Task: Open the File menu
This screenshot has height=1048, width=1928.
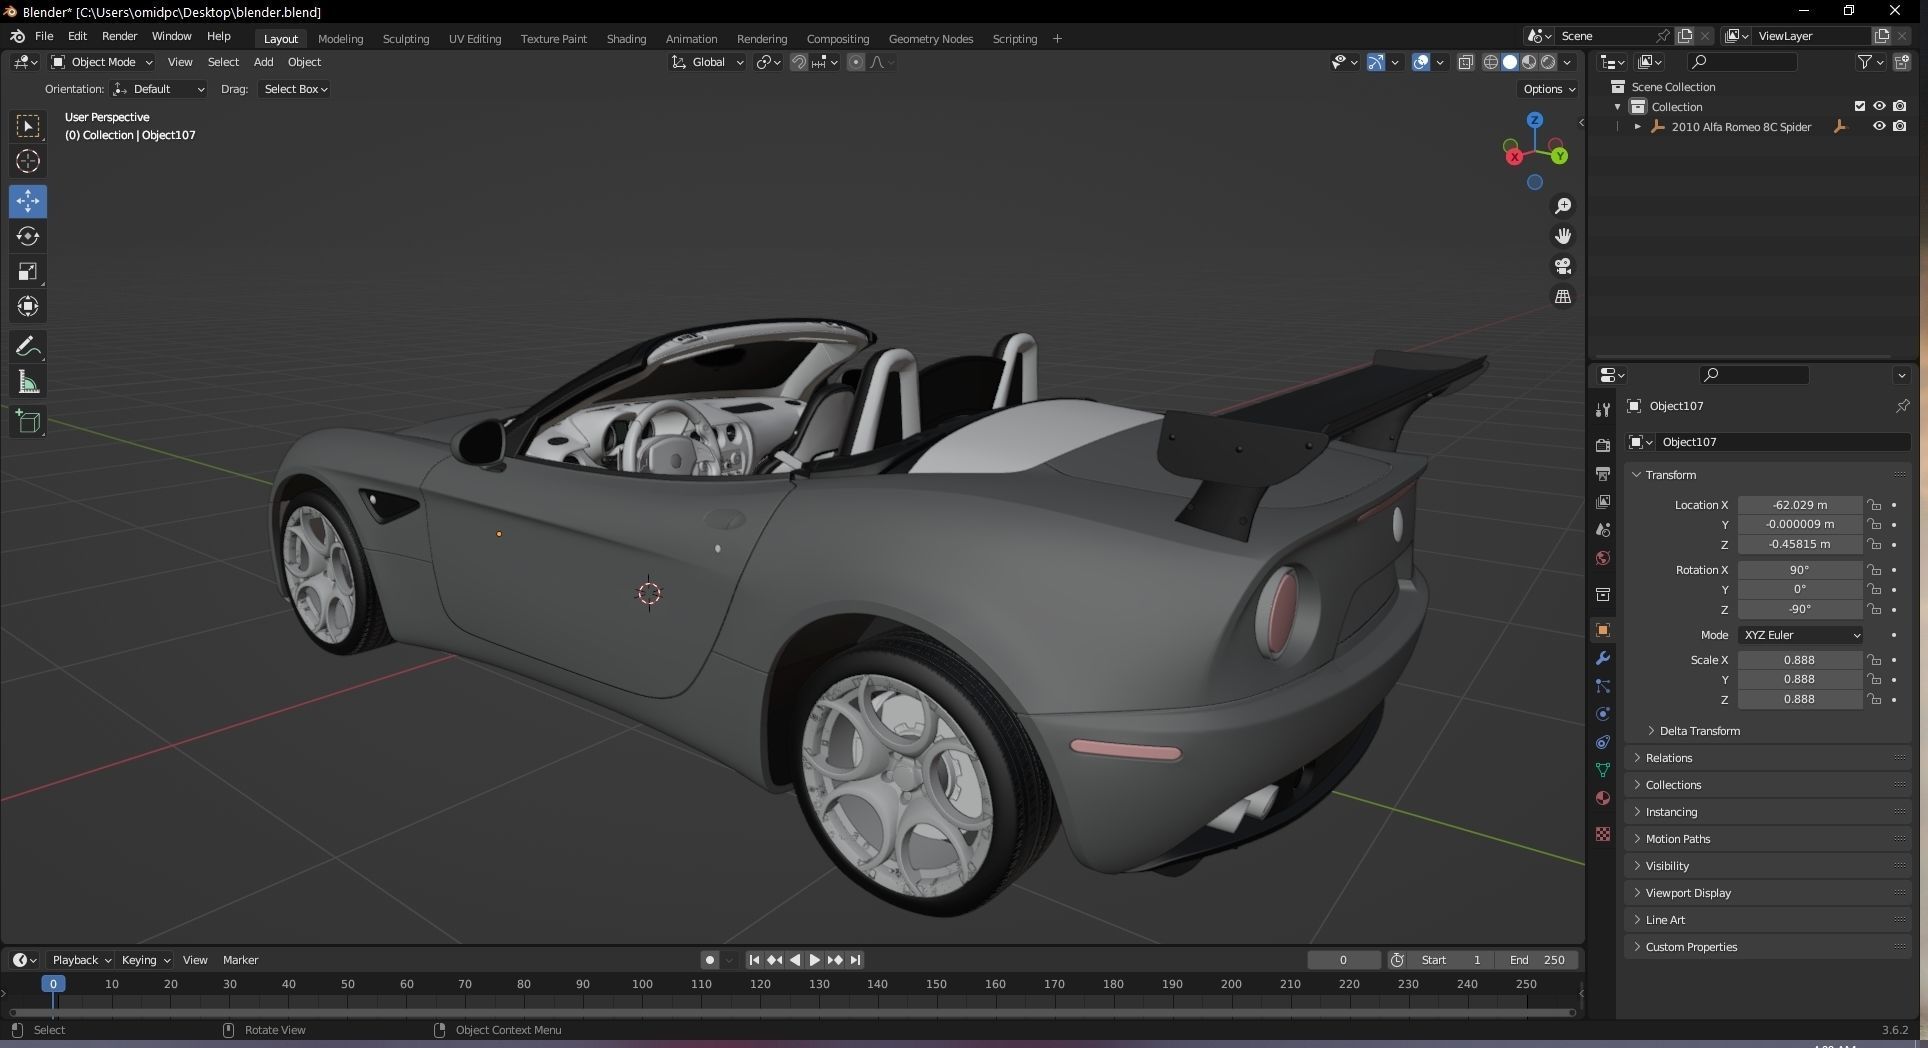Action: pyautogui.click(x=44, y=36)
